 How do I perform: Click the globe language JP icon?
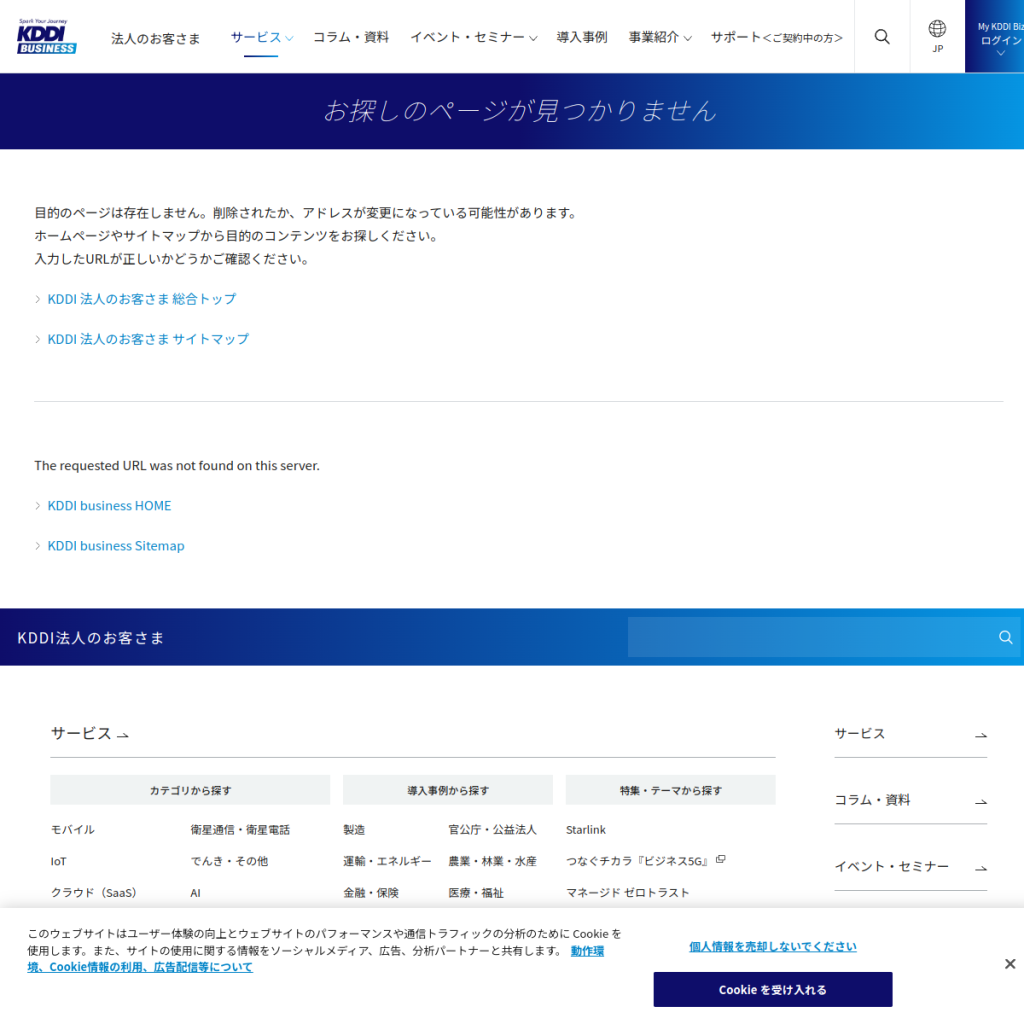pos(937,37)
